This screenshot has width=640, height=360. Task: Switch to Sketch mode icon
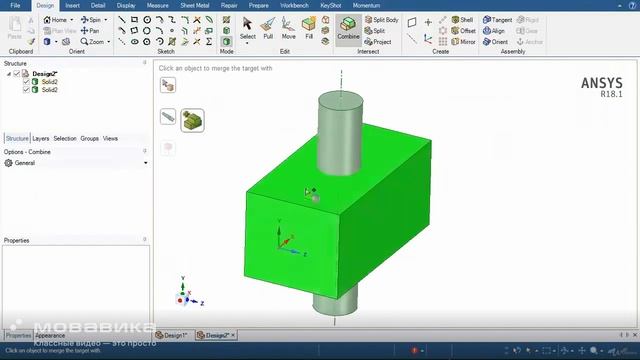(227, 20)
